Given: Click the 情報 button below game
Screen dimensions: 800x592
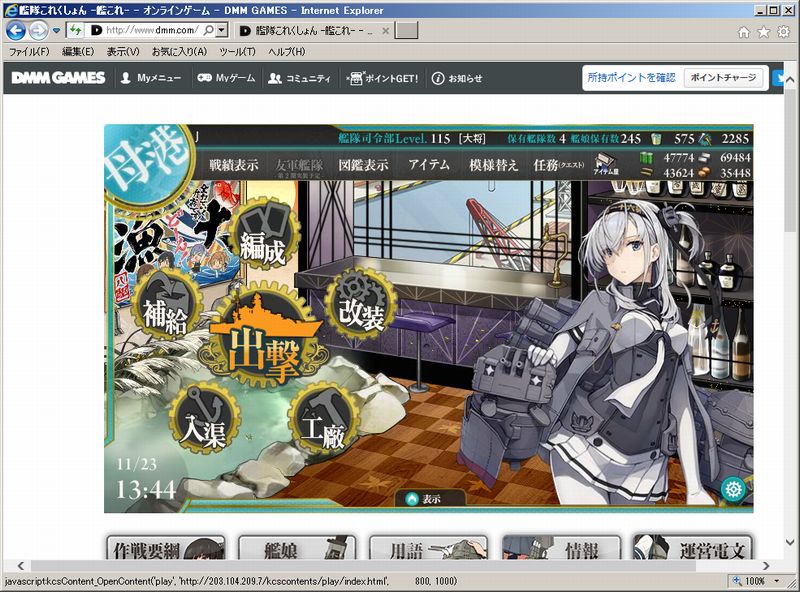Looking at the screenshot, I should pos(561,548).
